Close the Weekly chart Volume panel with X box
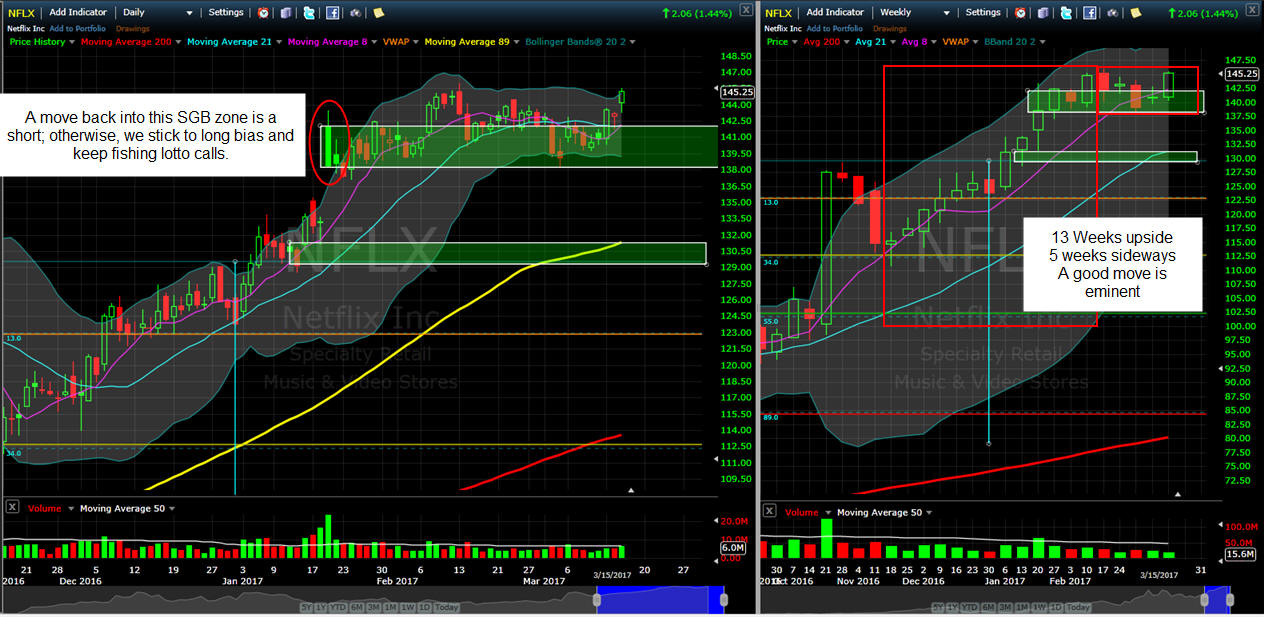Image resolution: width=1264 pixels, height=617 pixels. tap(768, 511)
